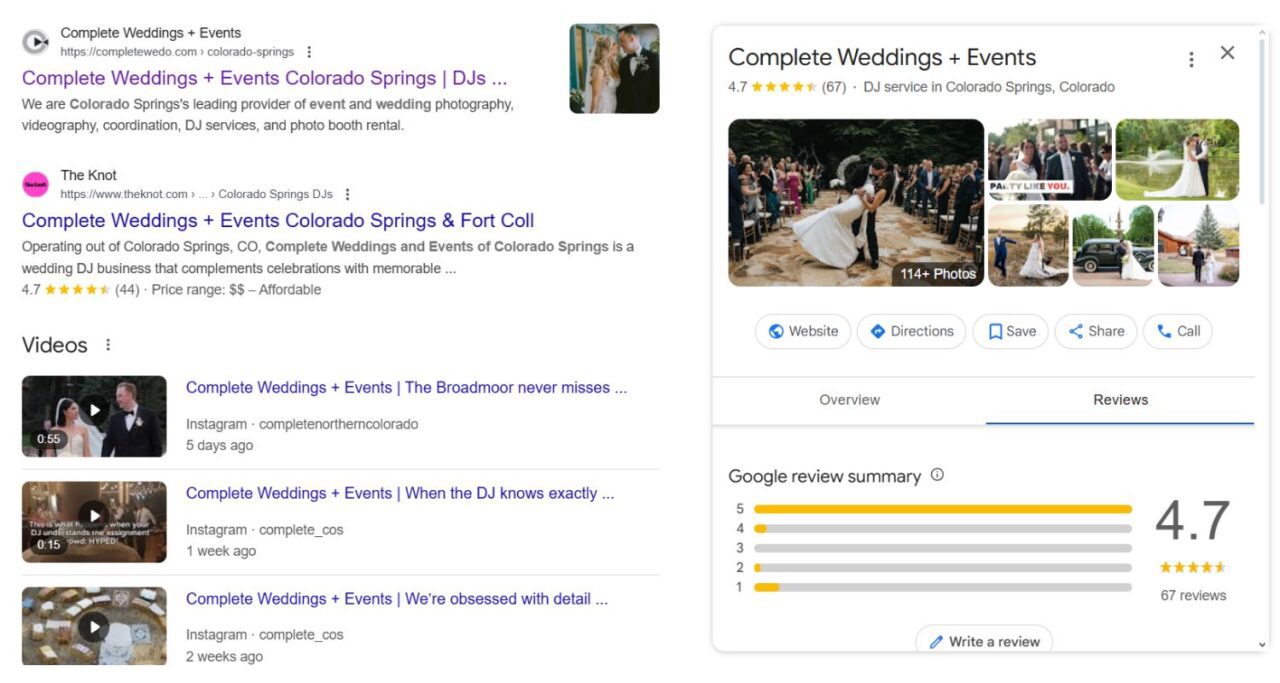Click the theknot.com URL breadcrumb
The height and width of the screenshot is (683, 1280).
[196, 194]
